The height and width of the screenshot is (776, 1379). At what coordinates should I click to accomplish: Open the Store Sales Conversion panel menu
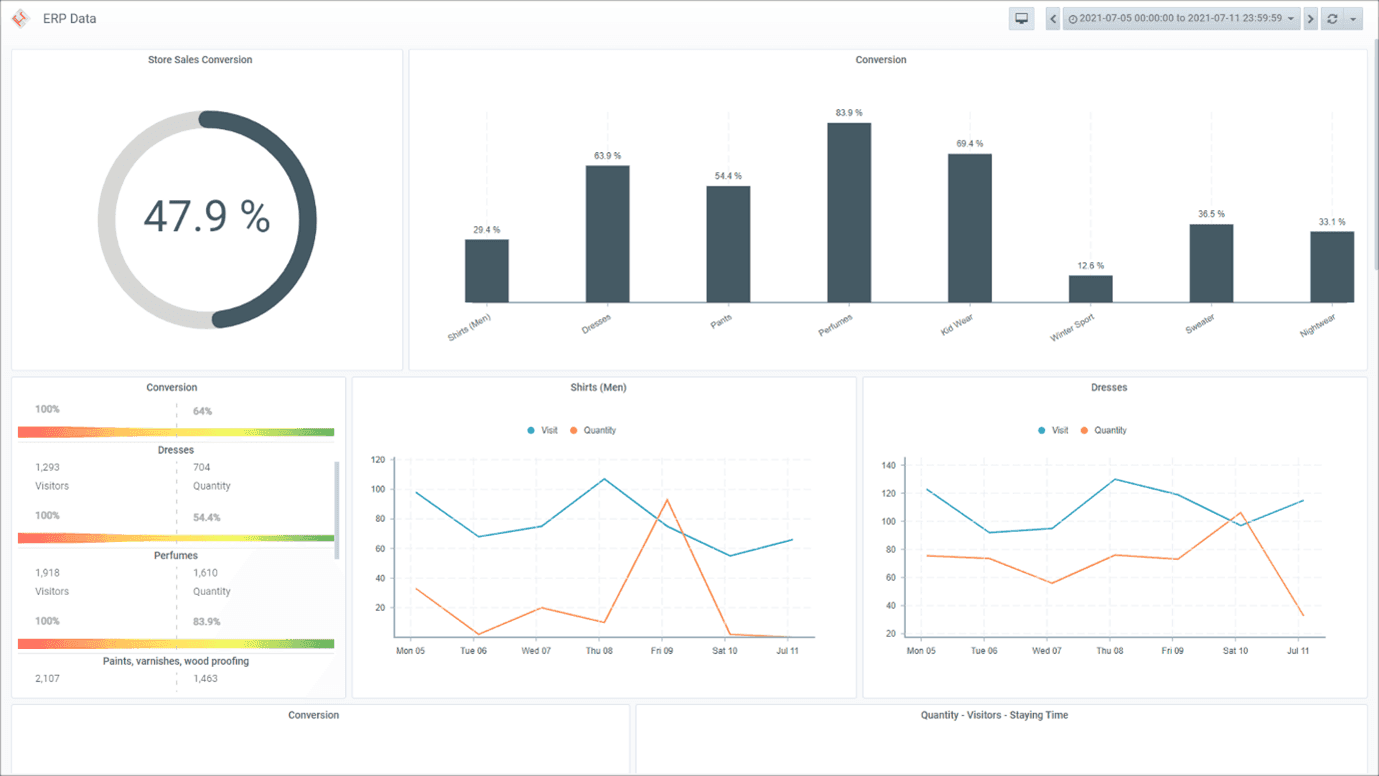tap(200, 60)
